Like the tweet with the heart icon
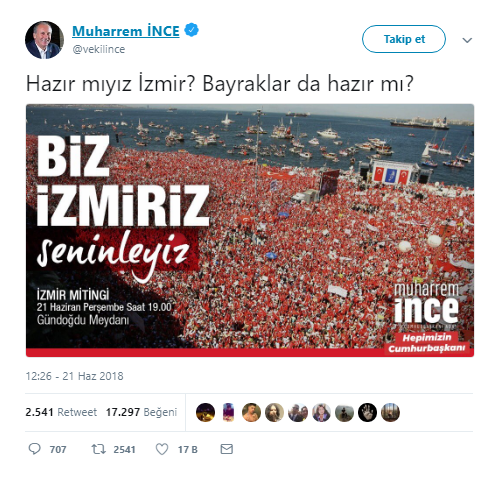The width and height of the screenshot is (497, 480). coord(162,449)
